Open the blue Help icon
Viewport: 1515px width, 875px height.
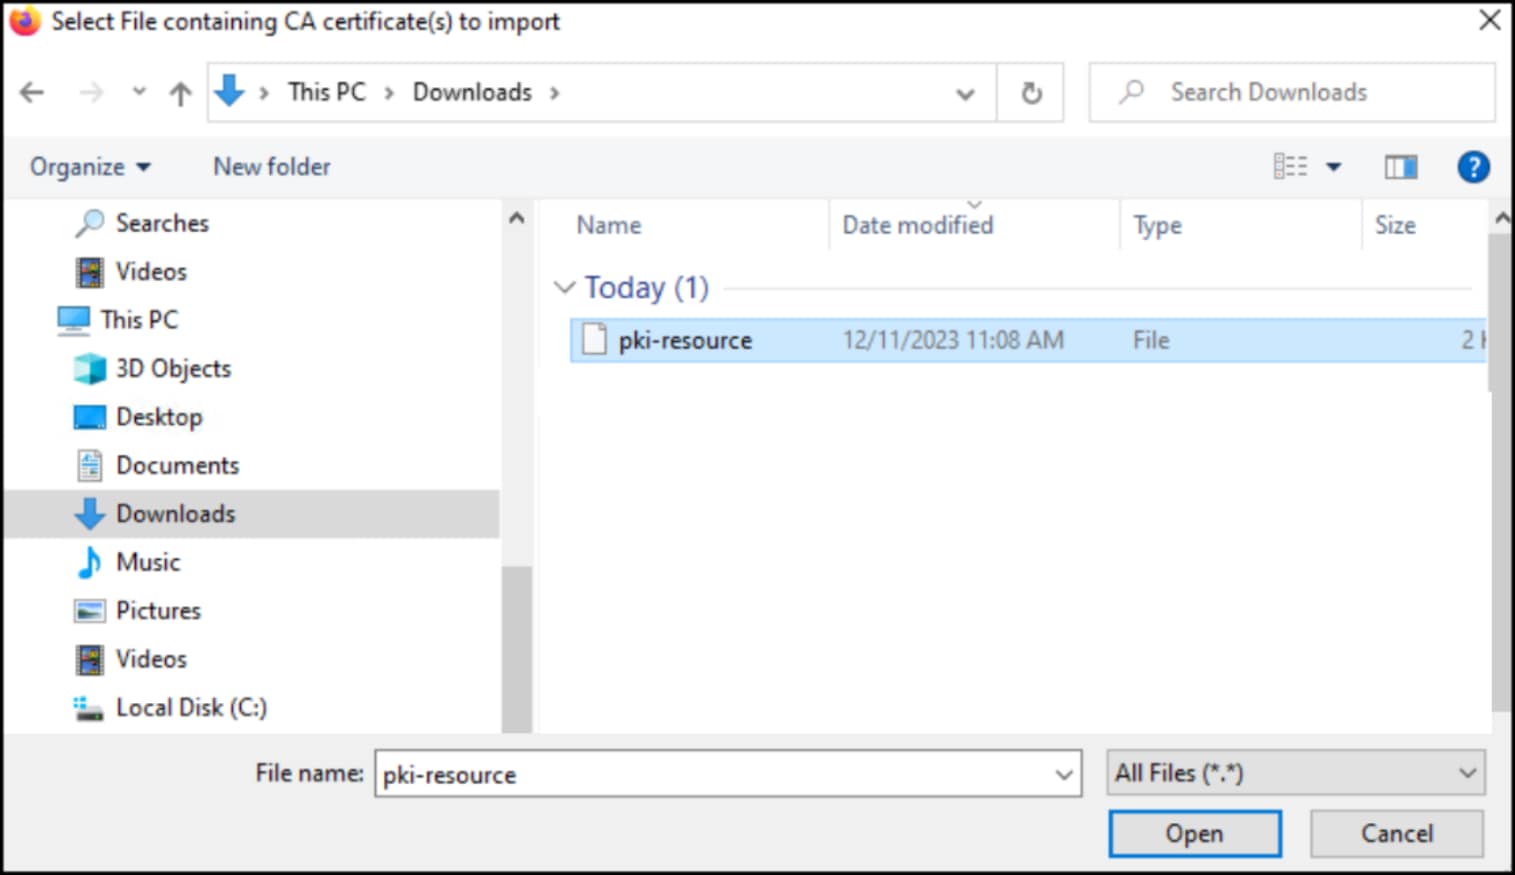tap(1473, 167)
